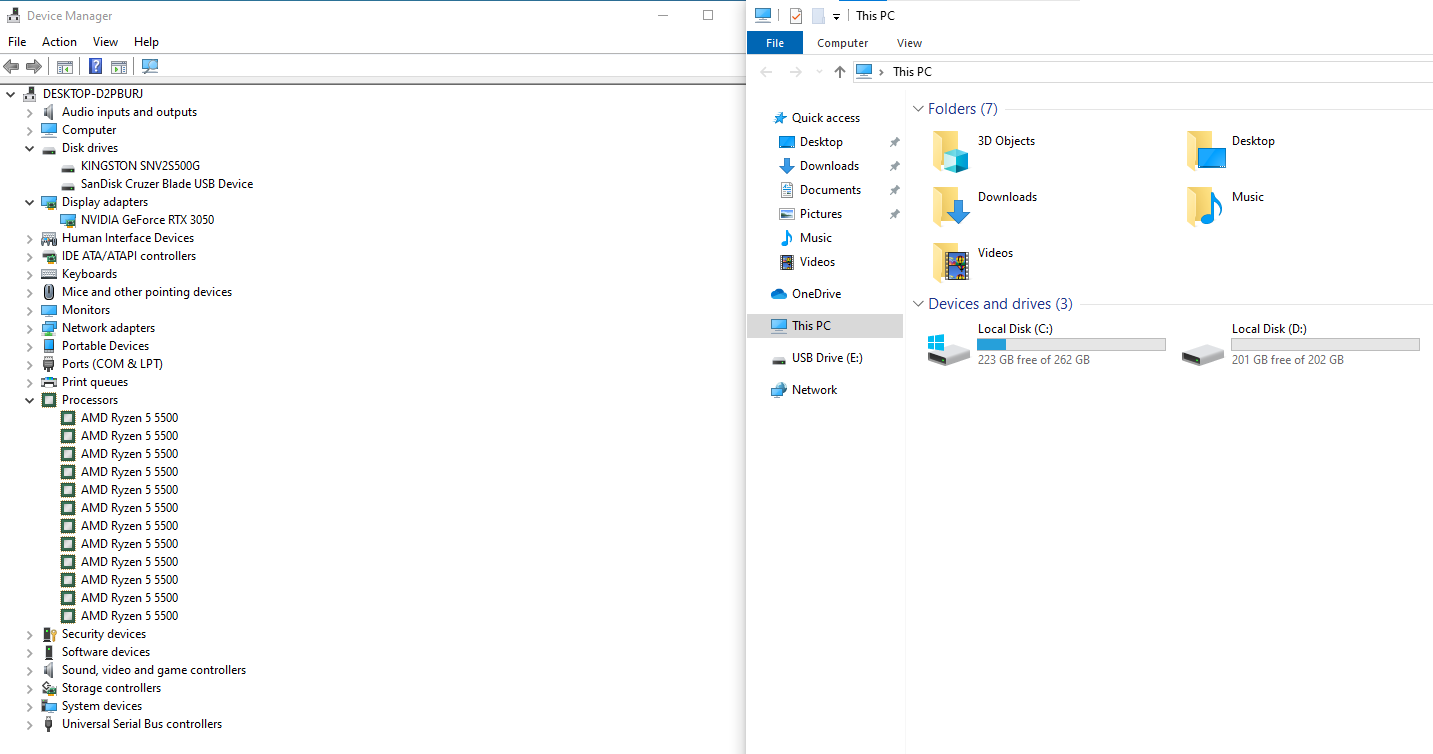Viewport: 1433px width, 754px height.
Task: Collapse the Devices and drives section
Action: coord(918,304)
